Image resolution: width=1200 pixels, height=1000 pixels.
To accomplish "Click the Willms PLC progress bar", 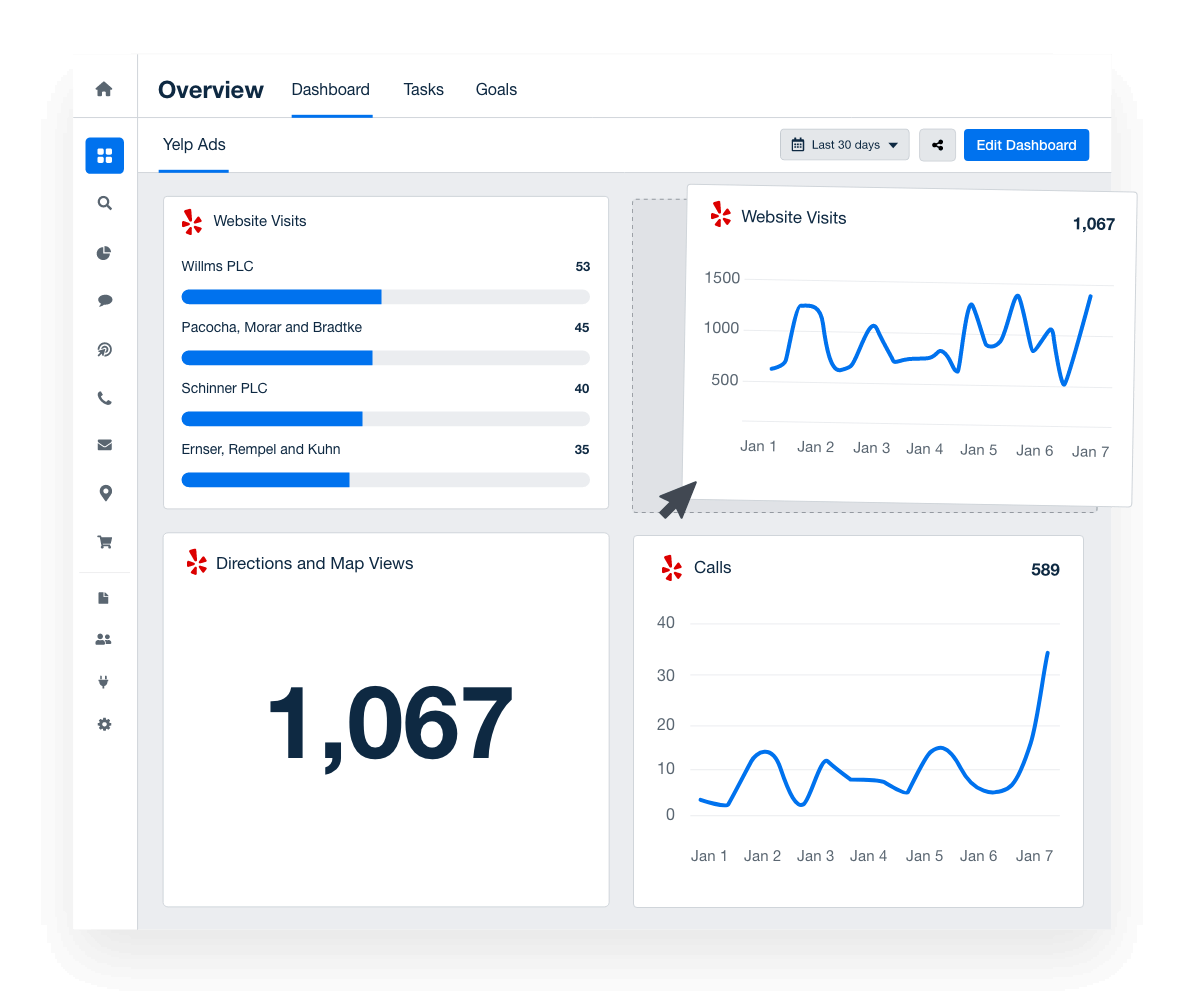I will 385,297.
